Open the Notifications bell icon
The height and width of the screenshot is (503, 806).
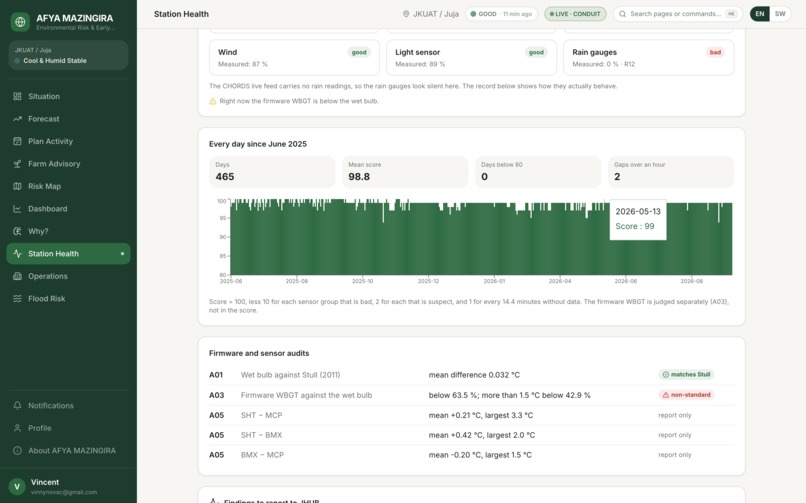tap(17, 405)
